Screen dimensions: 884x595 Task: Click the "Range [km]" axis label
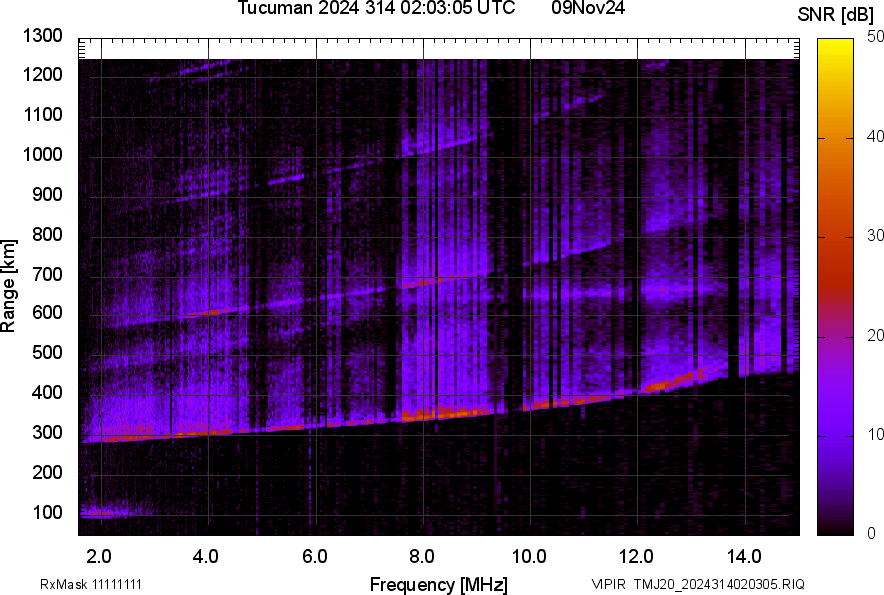point(9,288)
